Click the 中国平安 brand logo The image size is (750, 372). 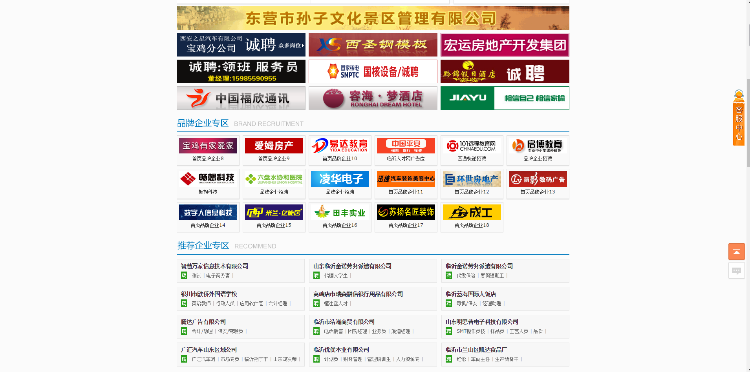(x=406, y=146)
